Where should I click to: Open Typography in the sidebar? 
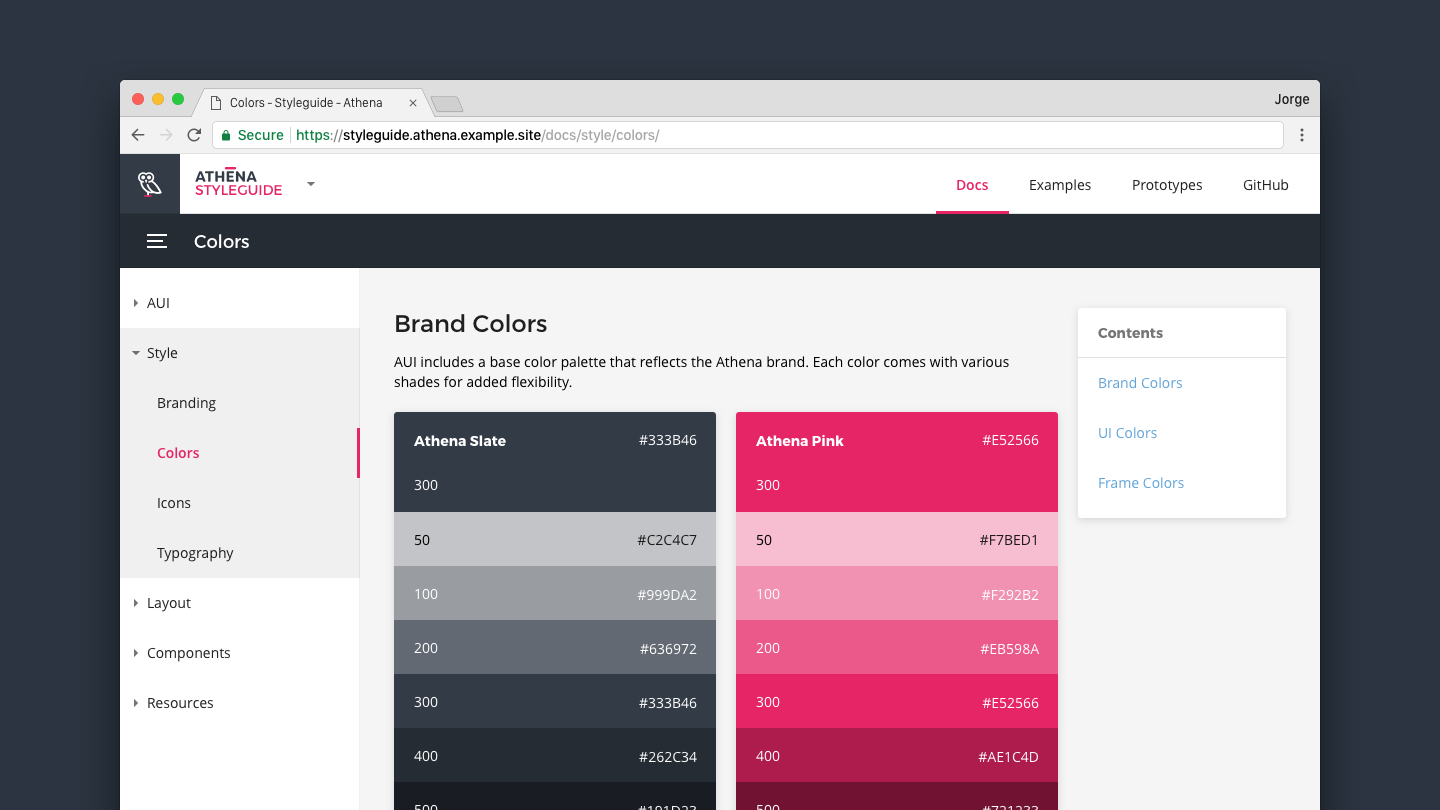click(195, 553)
